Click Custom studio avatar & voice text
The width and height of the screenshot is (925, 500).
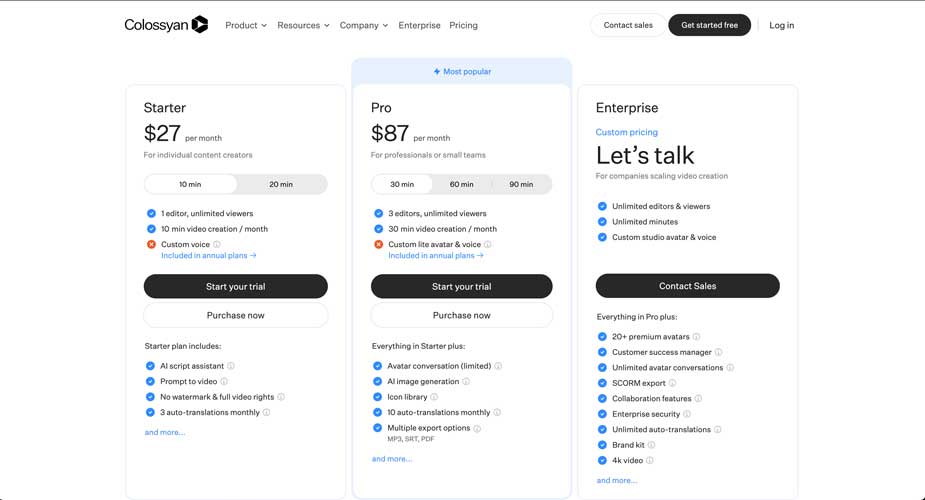pyautogui.click(x=664, y=237)
